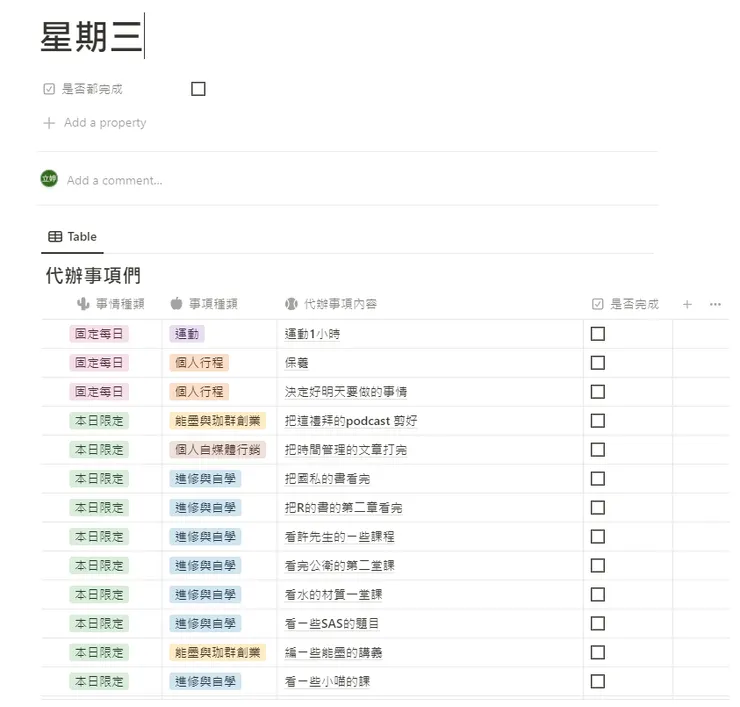The width and height of the screenshot is (740, 707).
Task: Tick the 看許先生的一些課程 checkbox
Action: pyautogui.click(x=598, y=537)
